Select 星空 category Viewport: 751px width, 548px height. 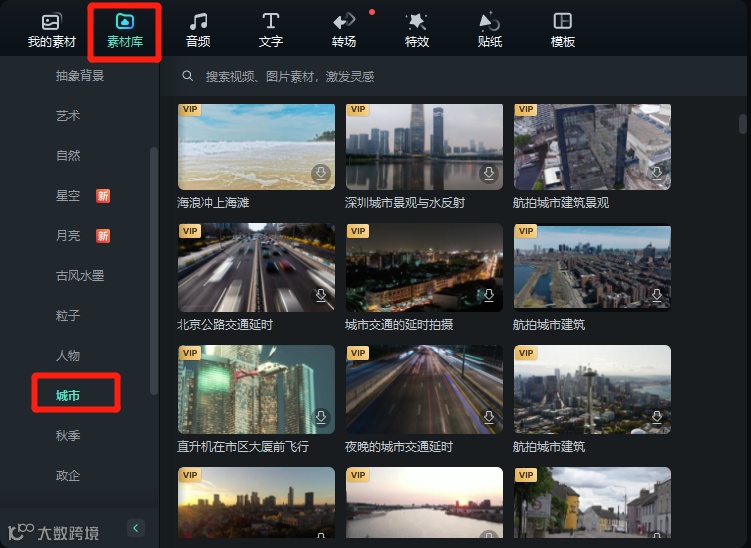tap(68, 195)
